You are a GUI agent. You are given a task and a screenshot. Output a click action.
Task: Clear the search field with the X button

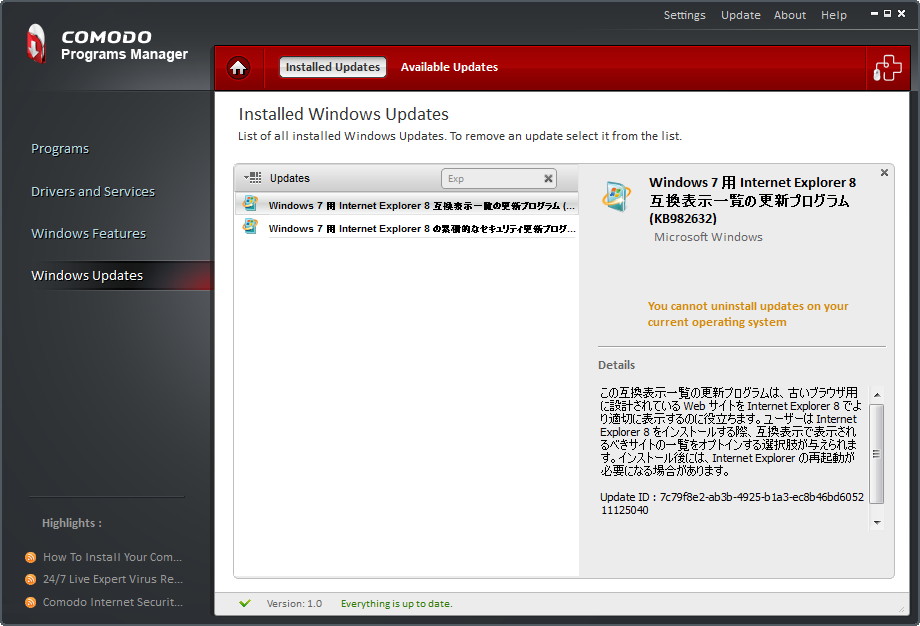click(x=547, y=178)
